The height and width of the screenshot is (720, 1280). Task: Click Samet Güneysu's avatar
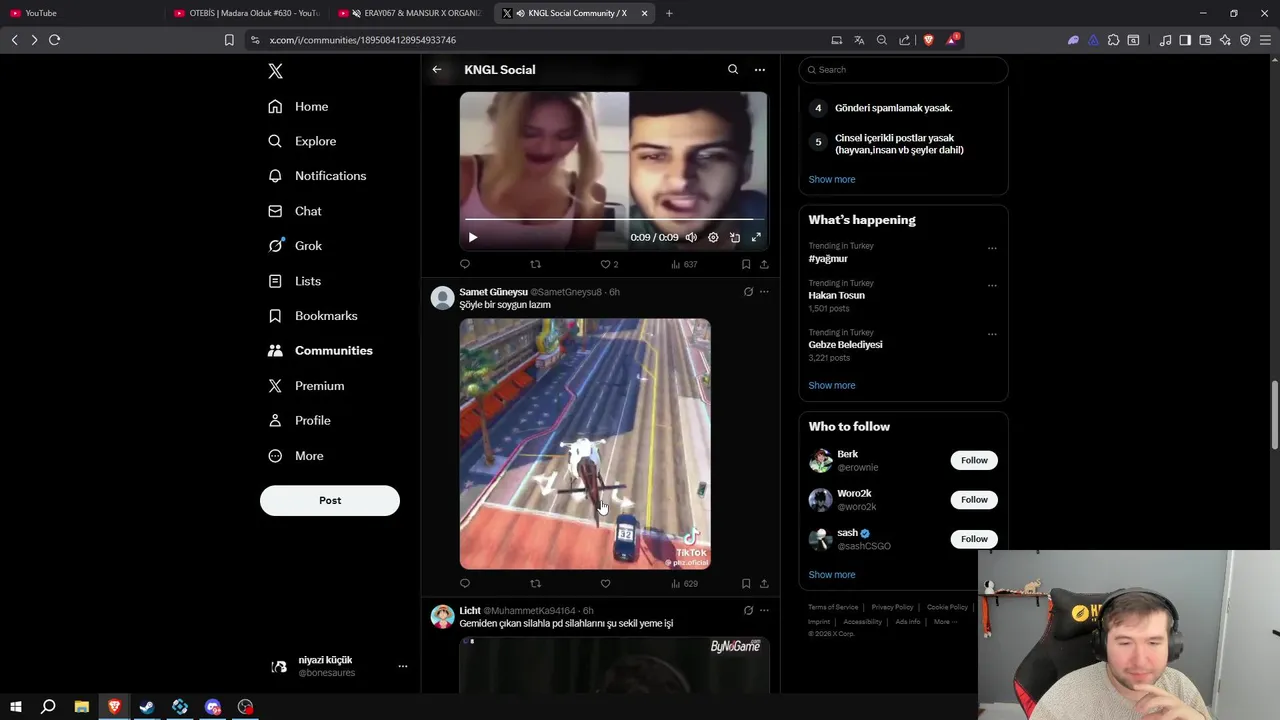coord(442,298)
